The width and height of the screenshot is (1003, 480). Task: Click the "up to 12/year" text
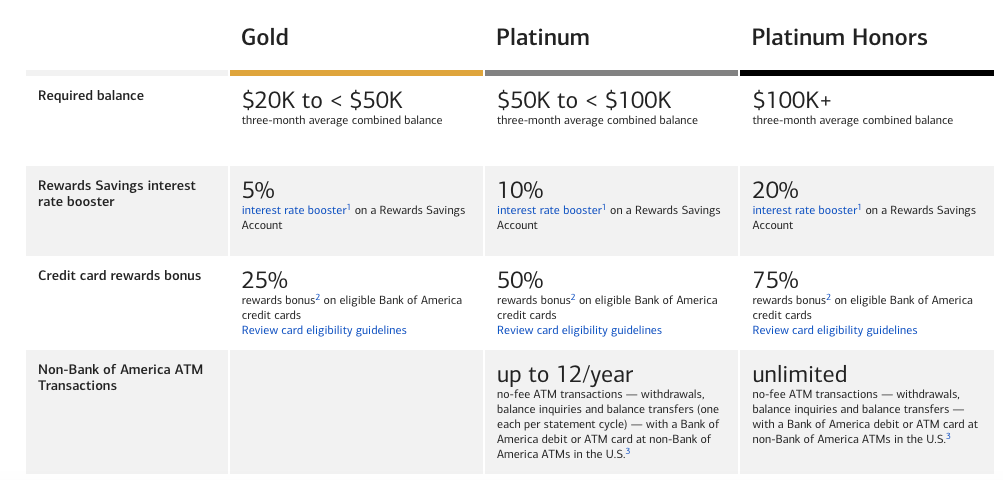565,374
